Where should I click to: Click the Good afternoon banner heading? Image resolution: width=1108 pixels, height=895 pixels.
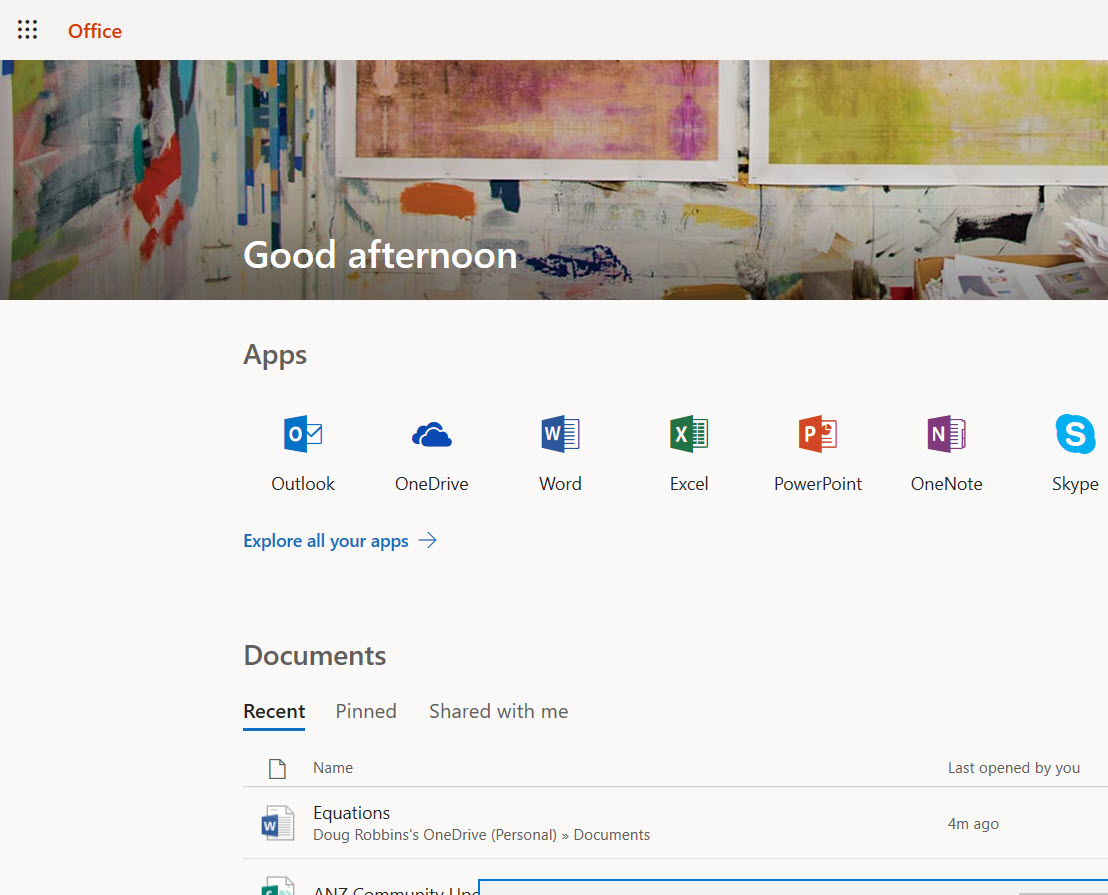coord(380,255)
